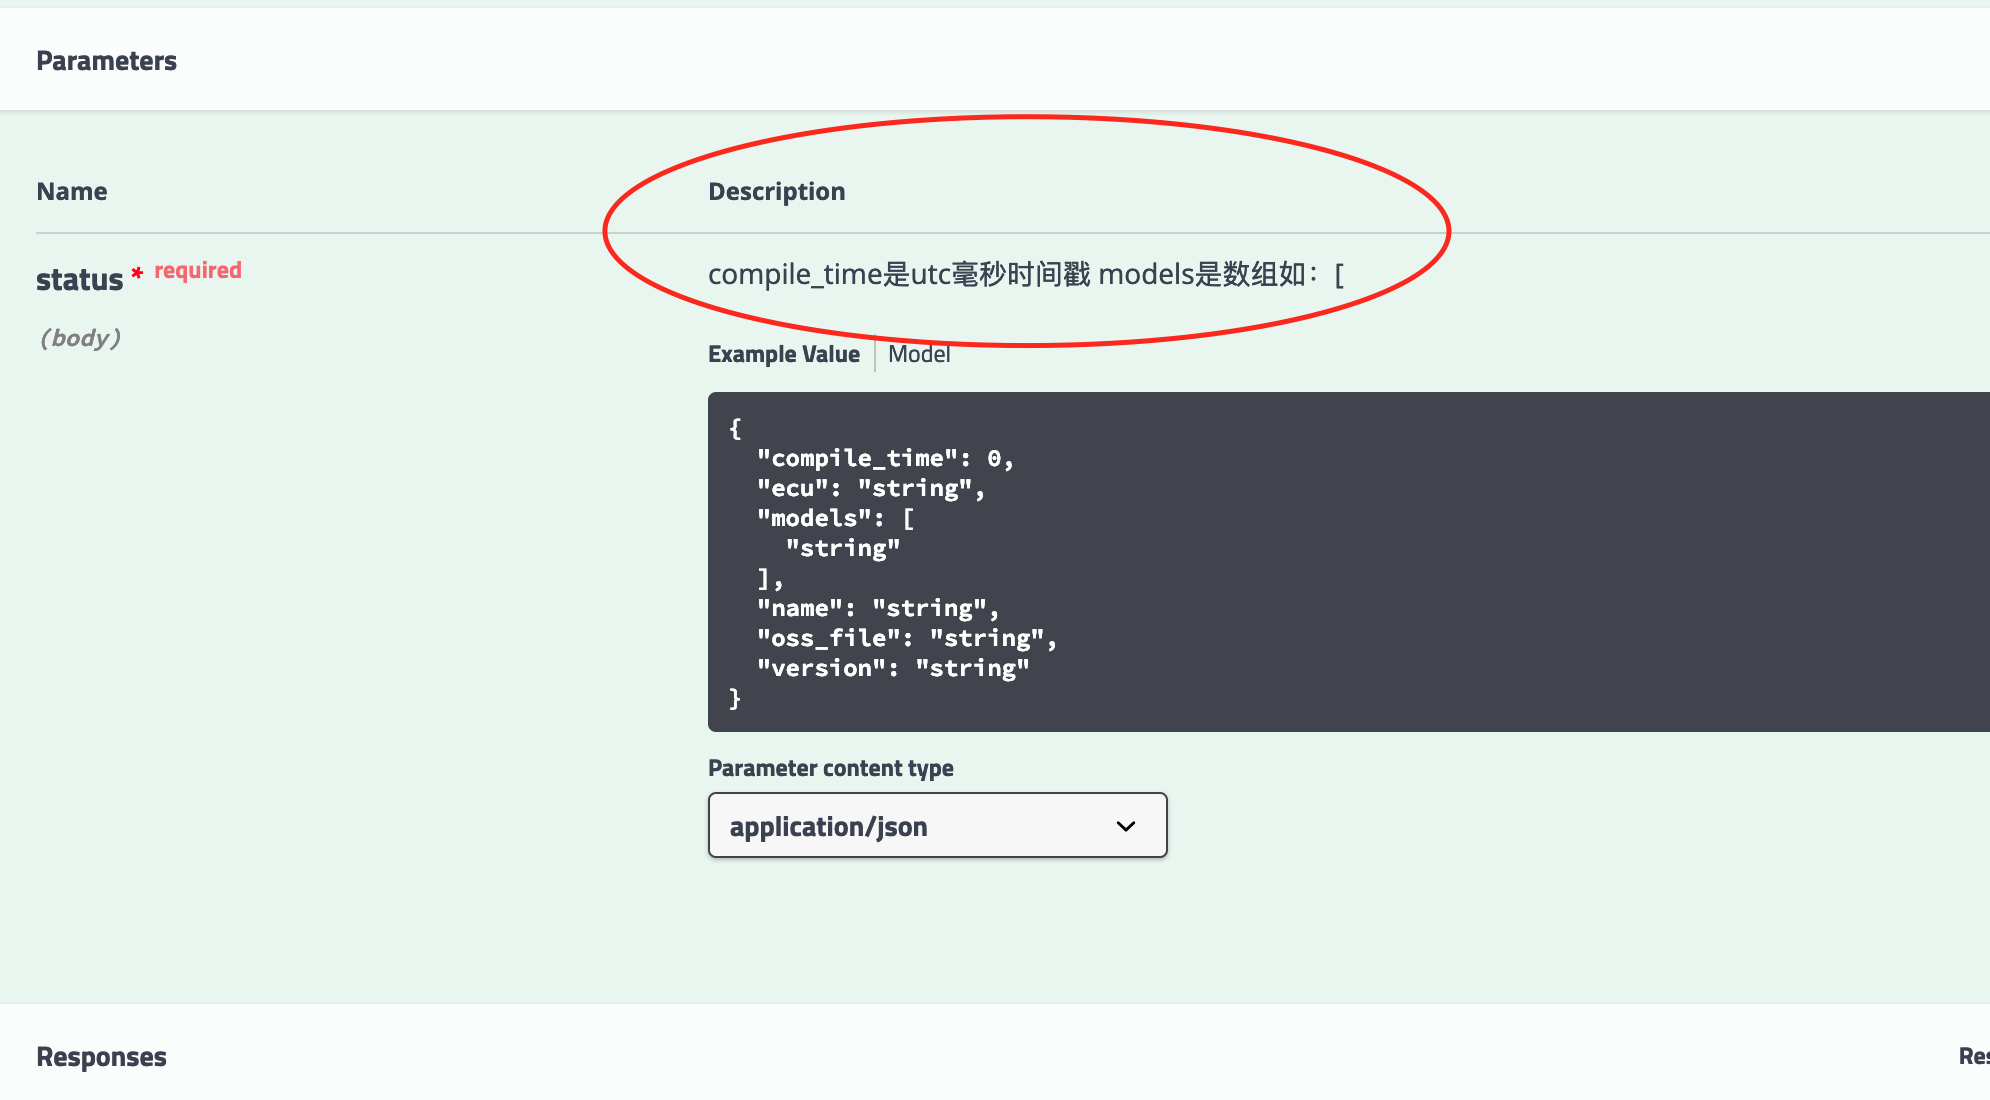This screenshot has width=1990, height=1100.
Task: Open the Parameter content type dropdown
Action: pyautogui.click(x=936, y=825)
